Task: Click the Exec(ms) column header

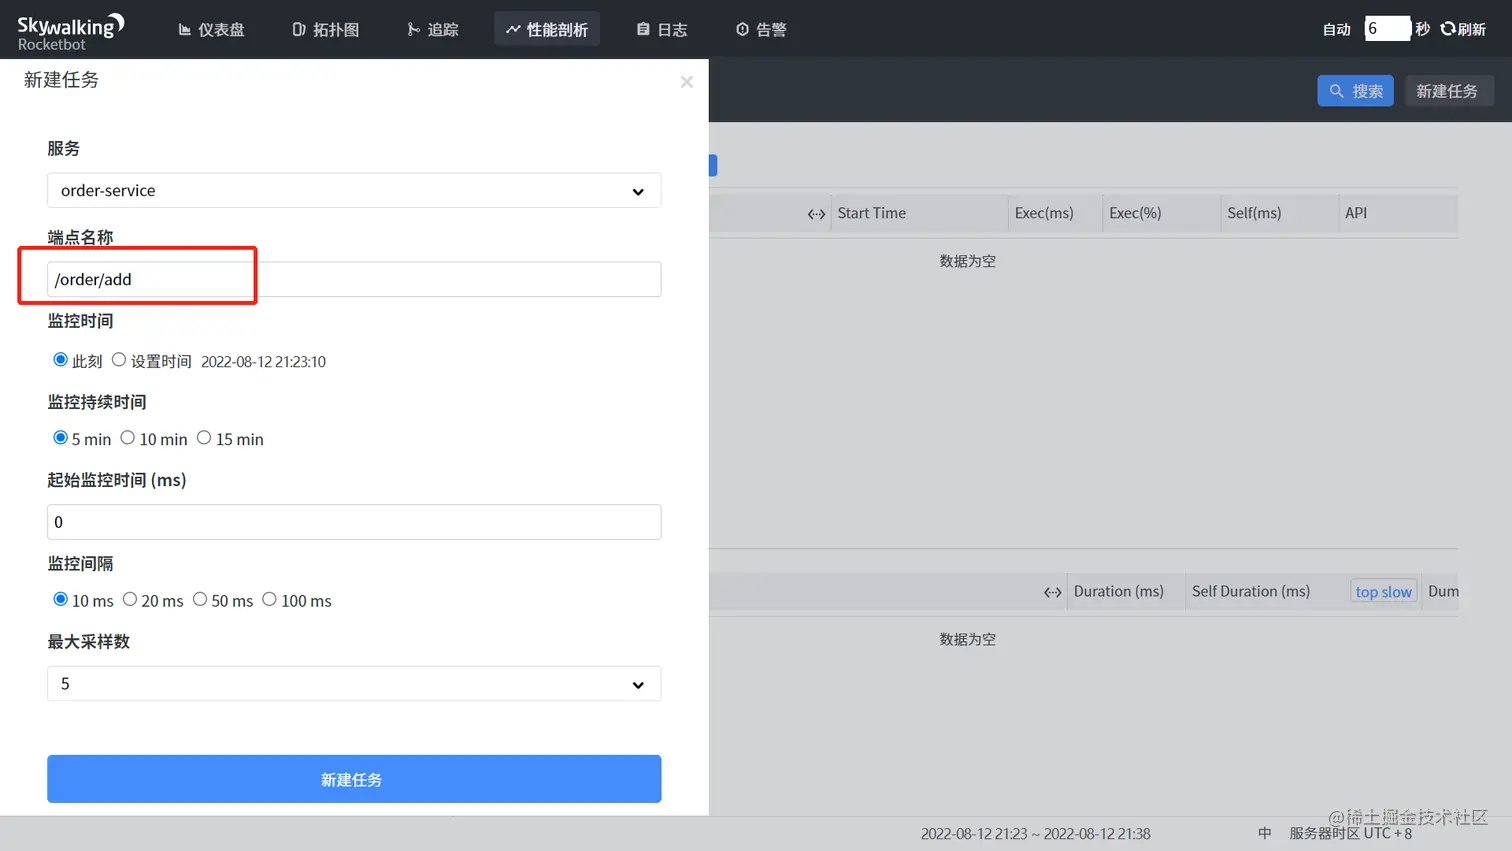Action: click(1044, 213)
